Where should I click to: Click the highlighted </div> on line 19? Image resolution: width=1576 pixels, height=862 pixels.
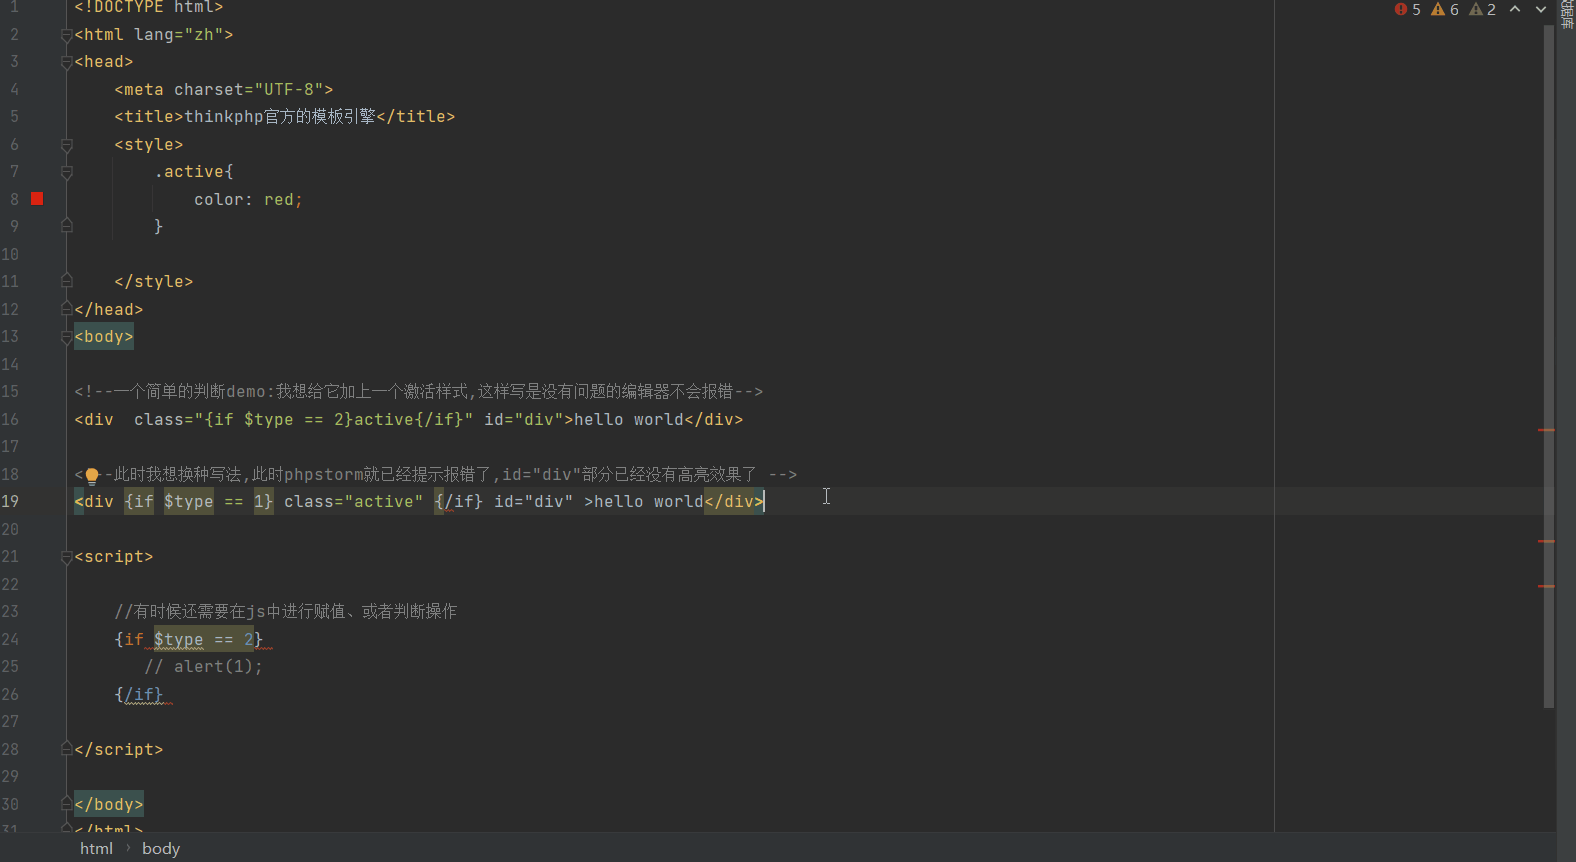734,502
